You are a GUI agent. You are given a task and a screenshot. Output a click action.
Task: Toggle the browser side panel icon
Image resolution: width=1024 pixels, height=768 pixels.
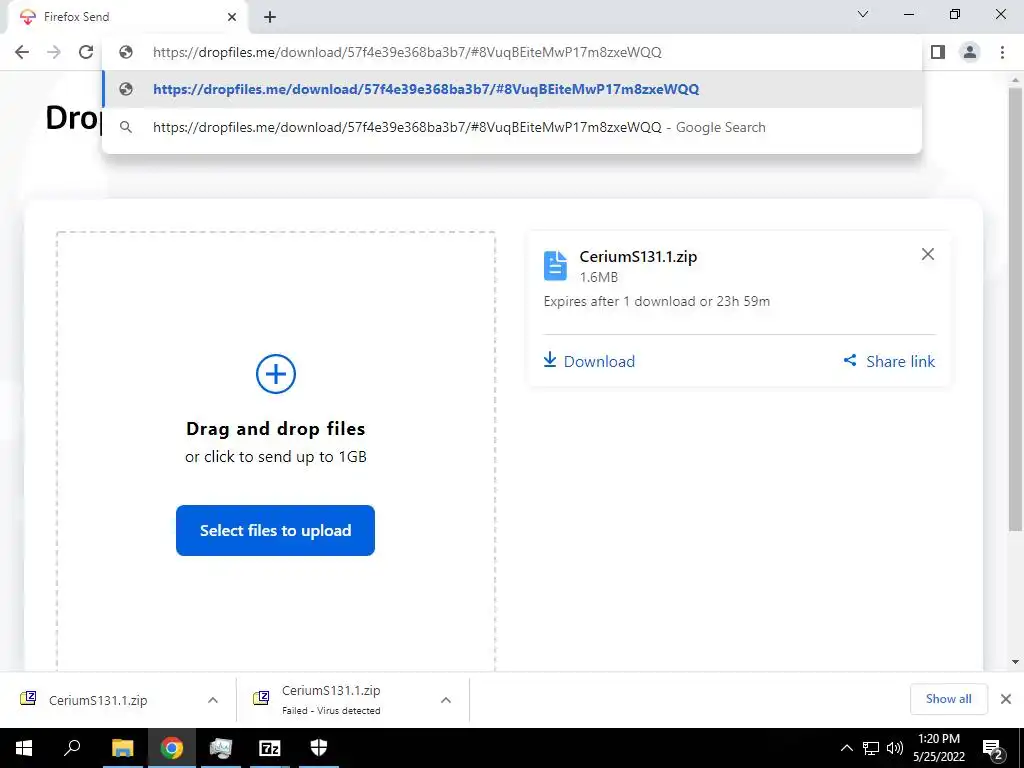point(938,52)
